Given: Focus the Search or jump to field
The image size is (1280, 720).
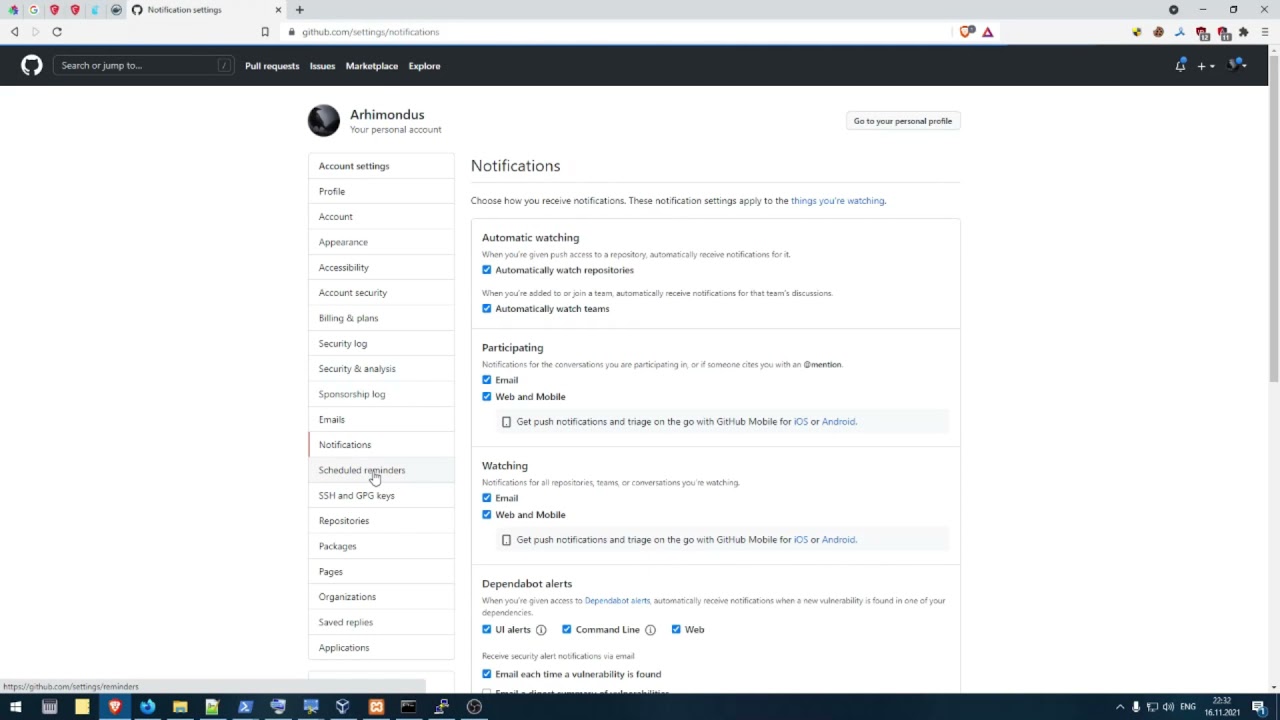Looking at the screenshot, I should coord(144,66).
